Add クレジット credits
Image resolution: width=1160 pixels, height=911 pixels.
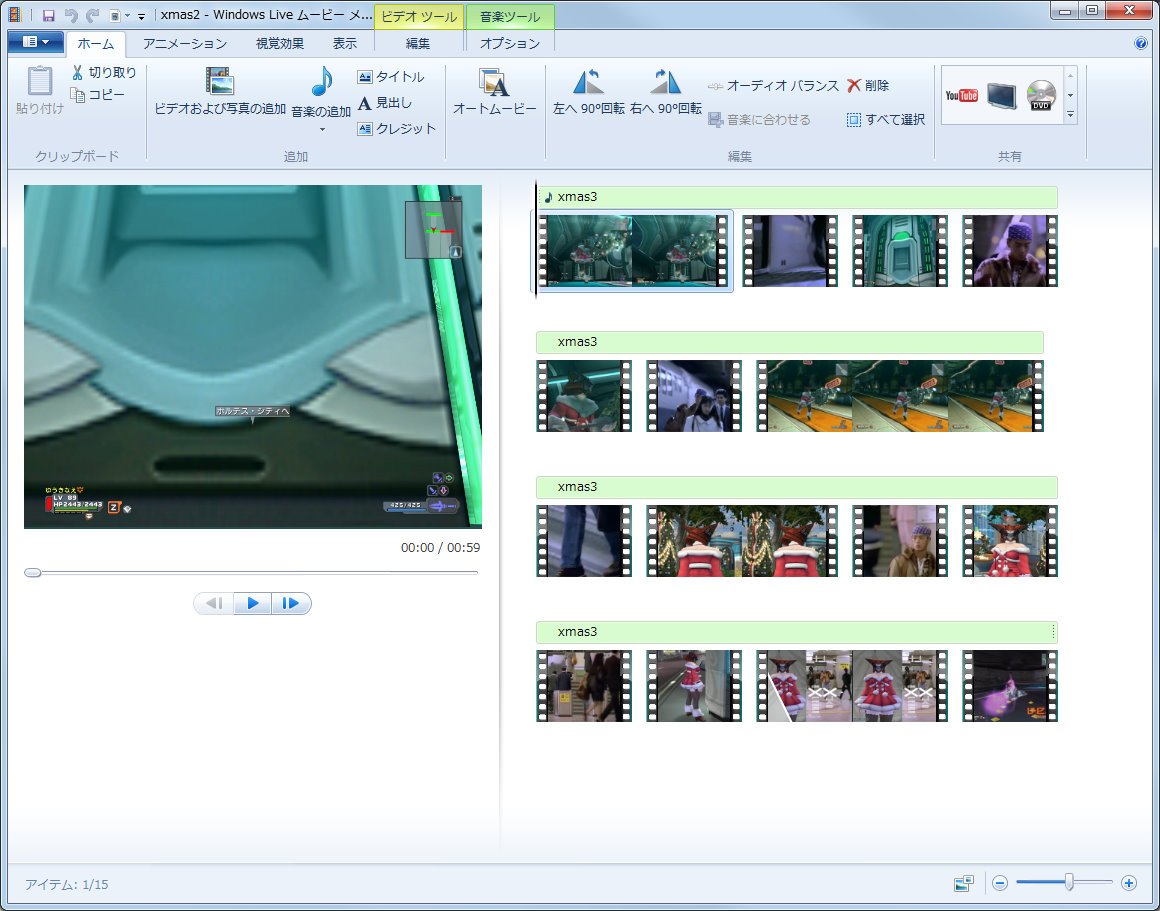pos(397,129)
